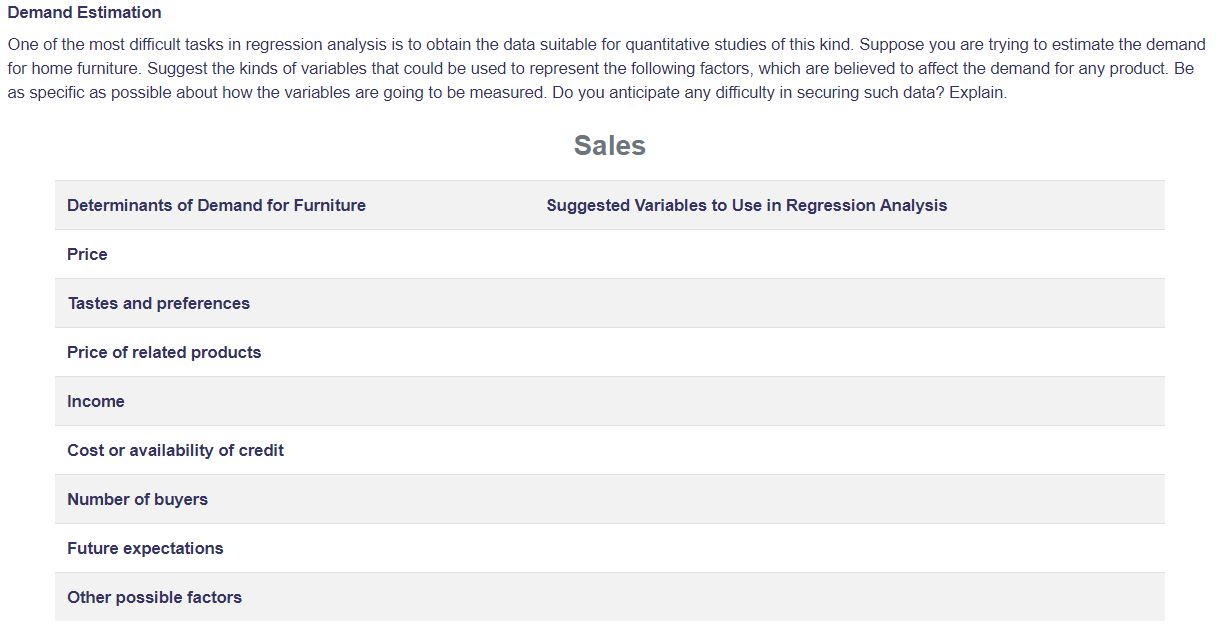Click the paragraph beginning 'One of the most difficult tasks'
This screenshot has width=1225, height=635.
(x=606, y=68)
